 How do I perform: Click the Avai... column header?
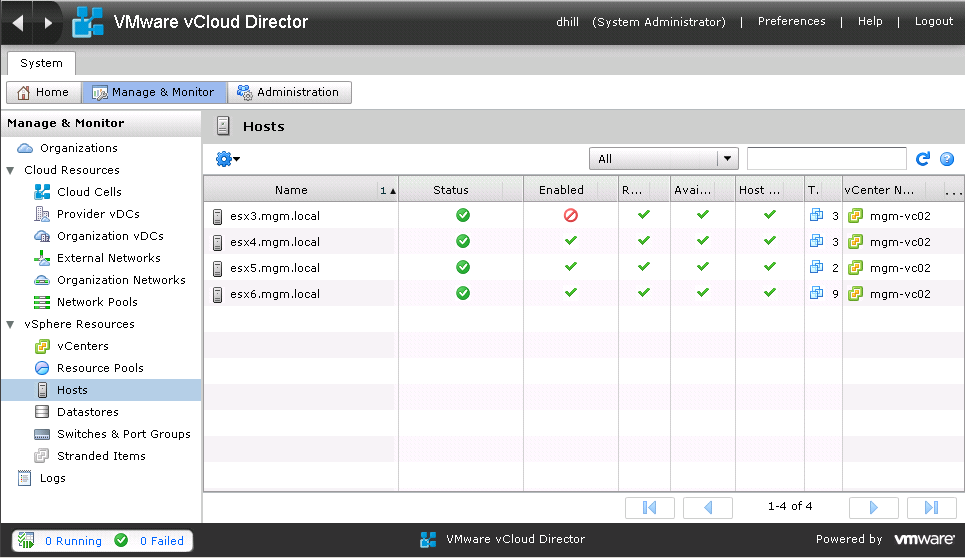pos(703,190)
